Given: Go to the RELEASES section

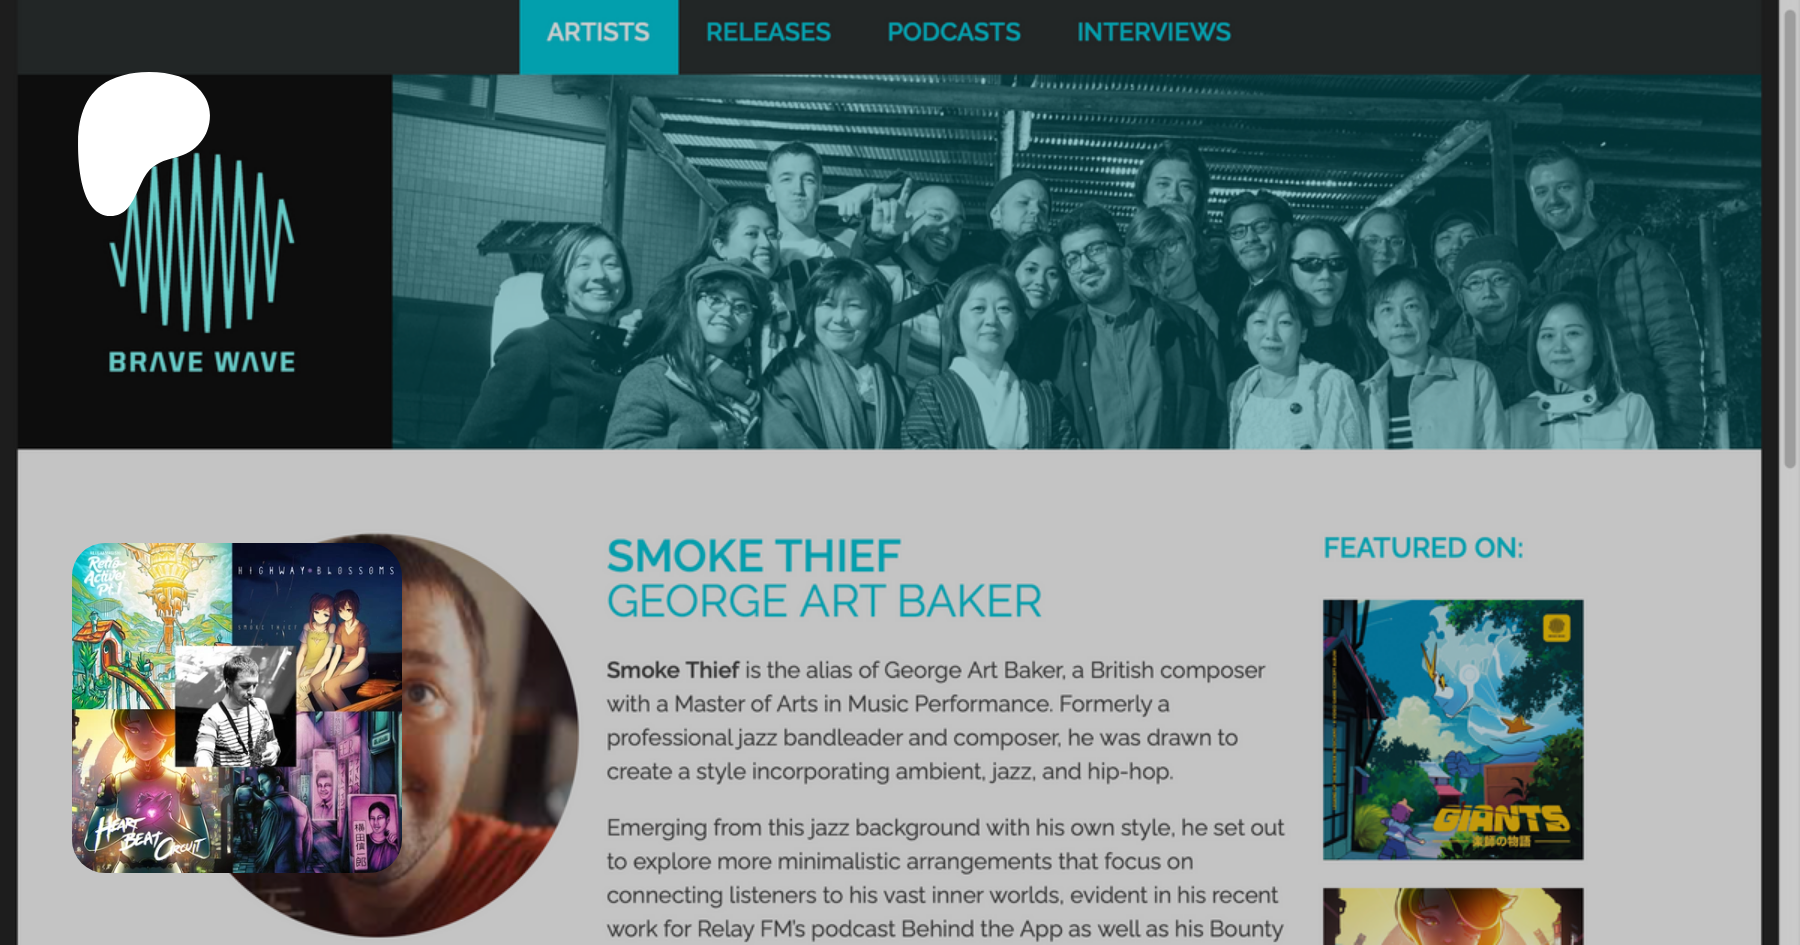Looking at the screenshot, I should [768, 33].
